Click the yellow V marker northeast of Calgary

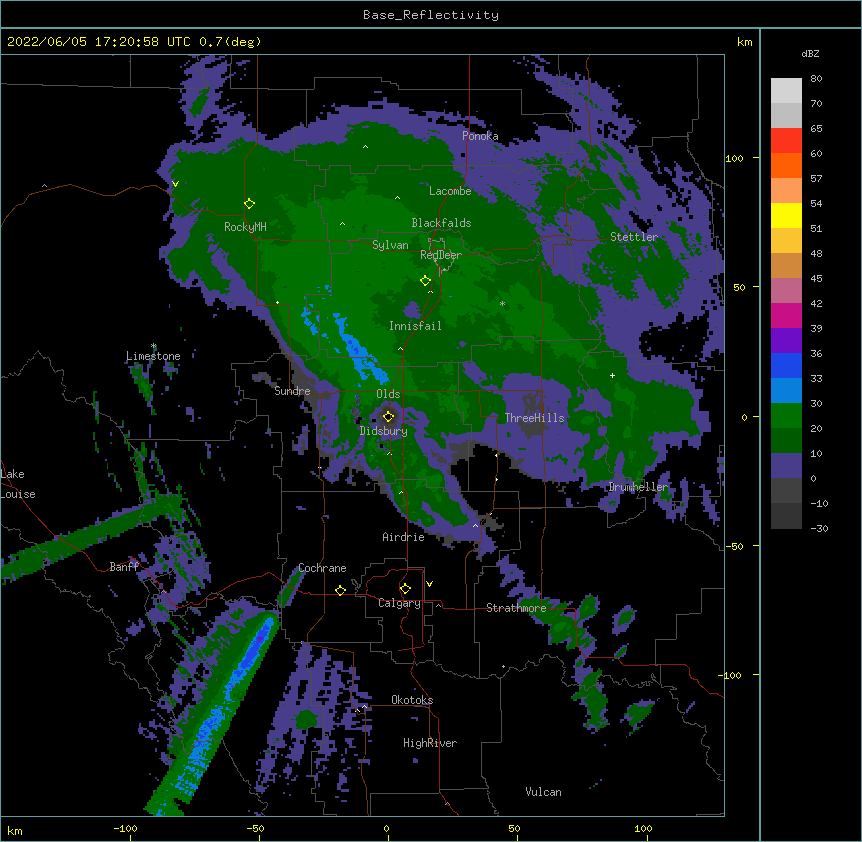point(429,584)
